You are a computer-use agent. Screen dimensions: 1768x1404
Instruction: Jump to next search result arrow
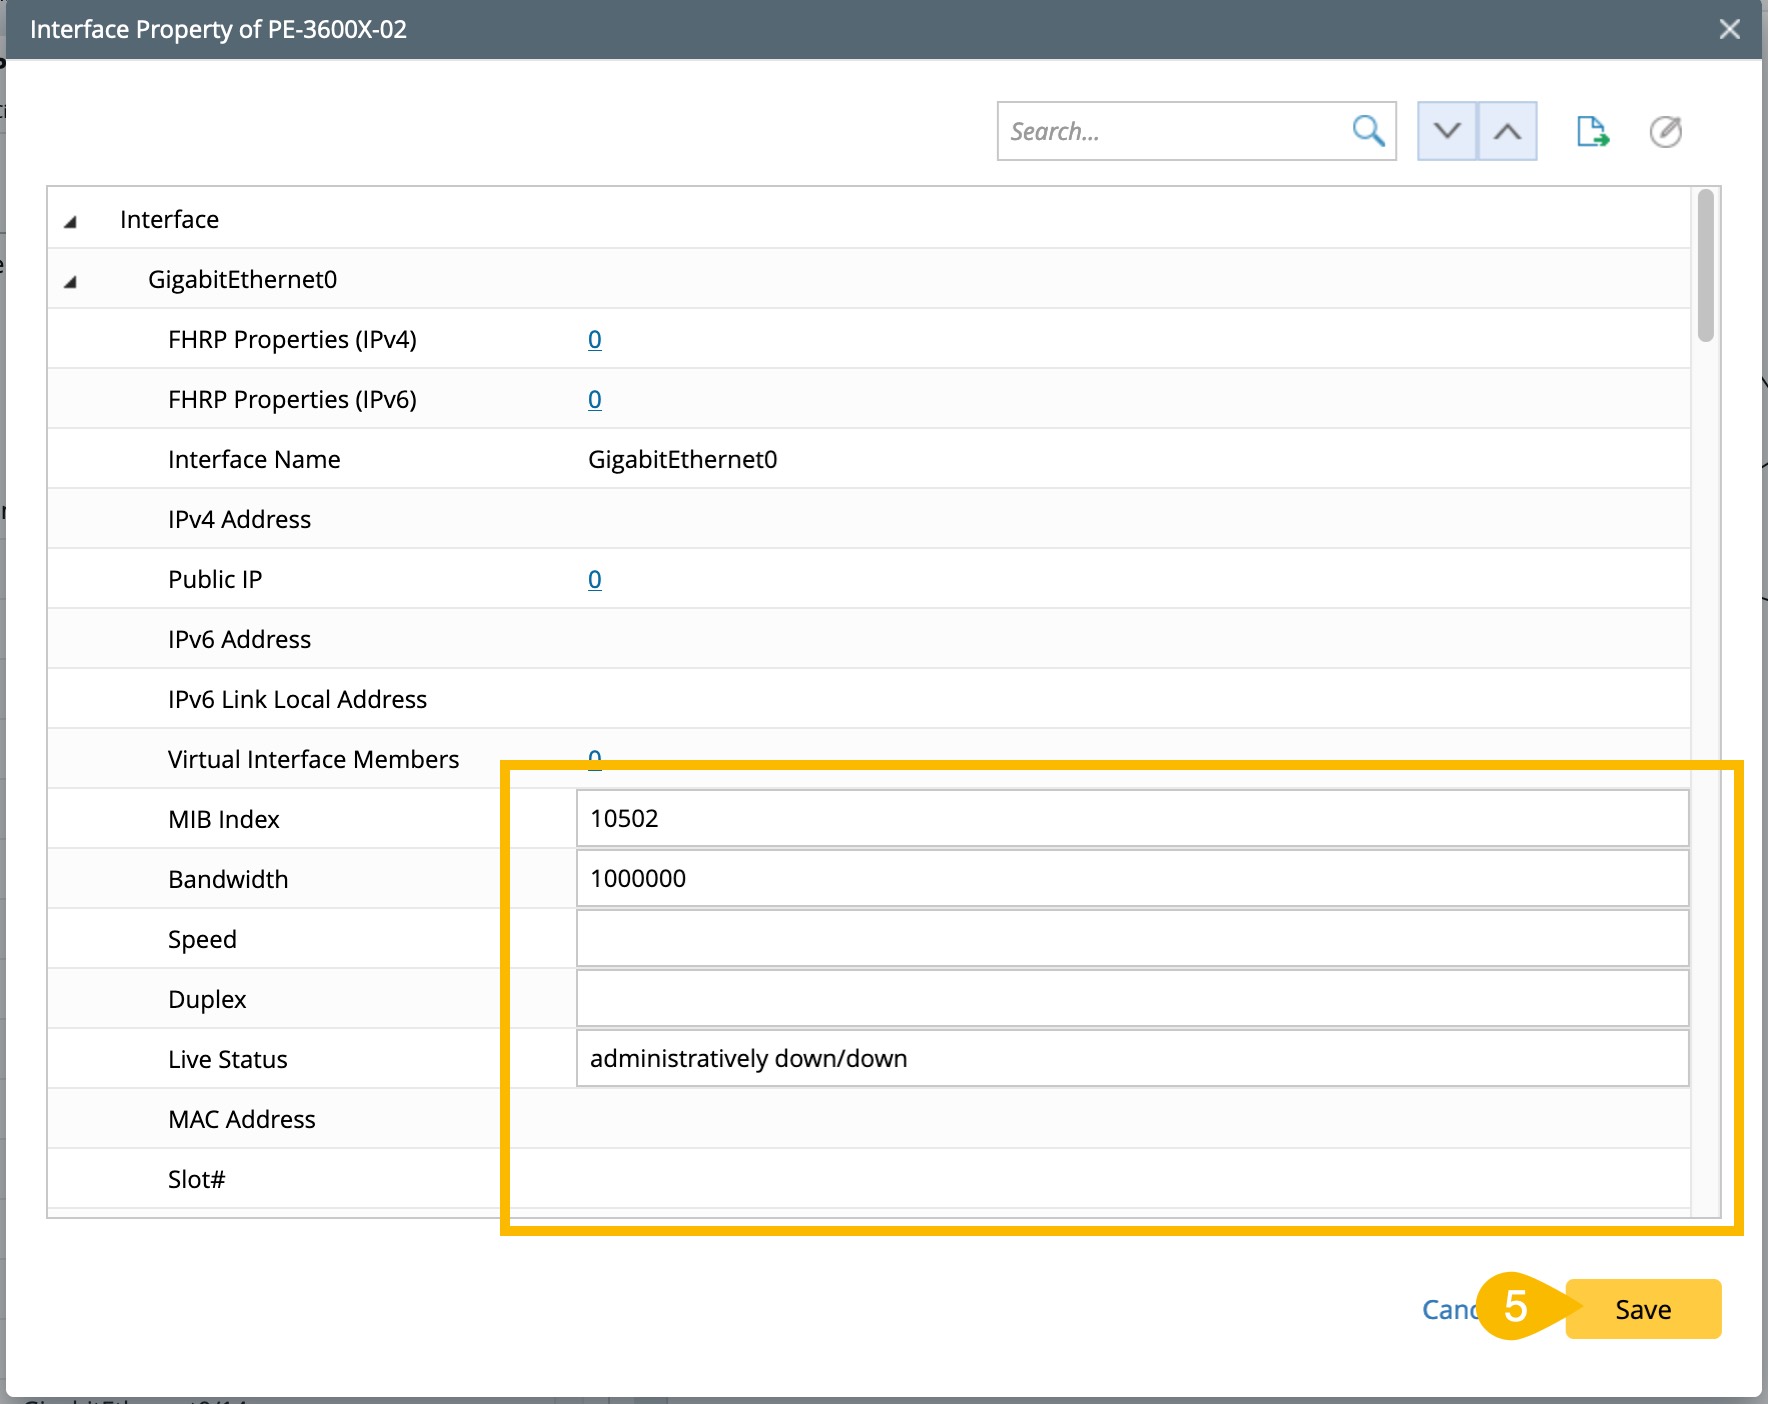pos(1447,131)
